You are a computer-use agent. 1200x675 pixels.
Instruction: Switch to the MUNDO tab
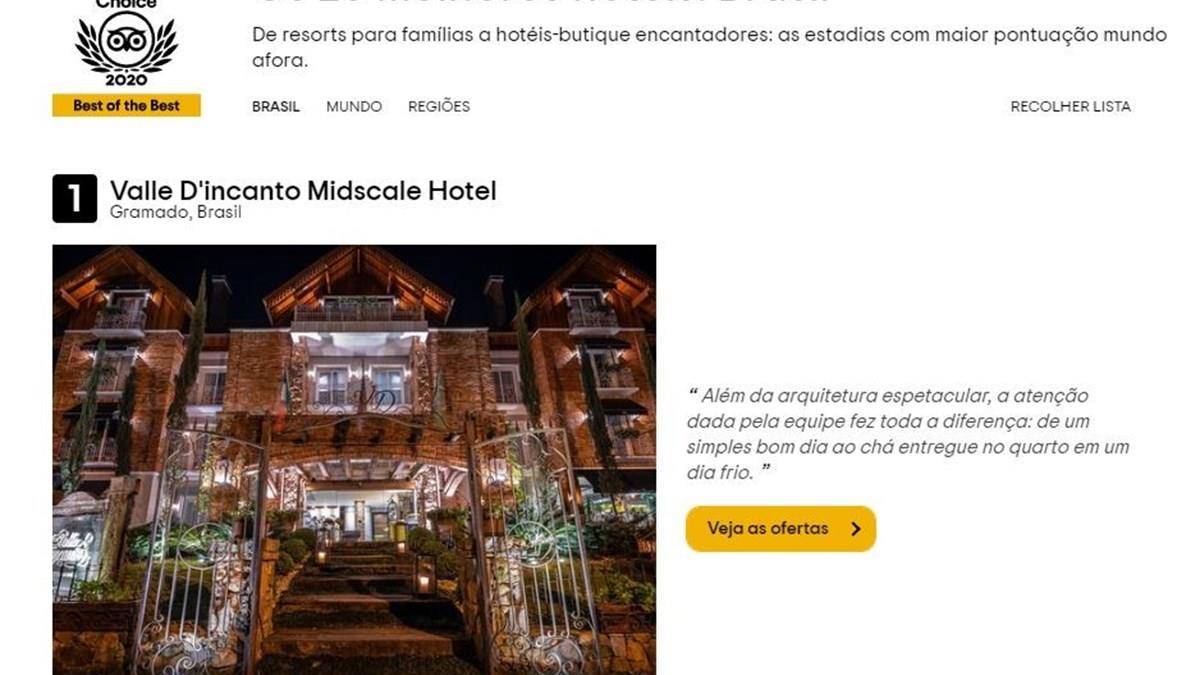click(x=354, y=106)
